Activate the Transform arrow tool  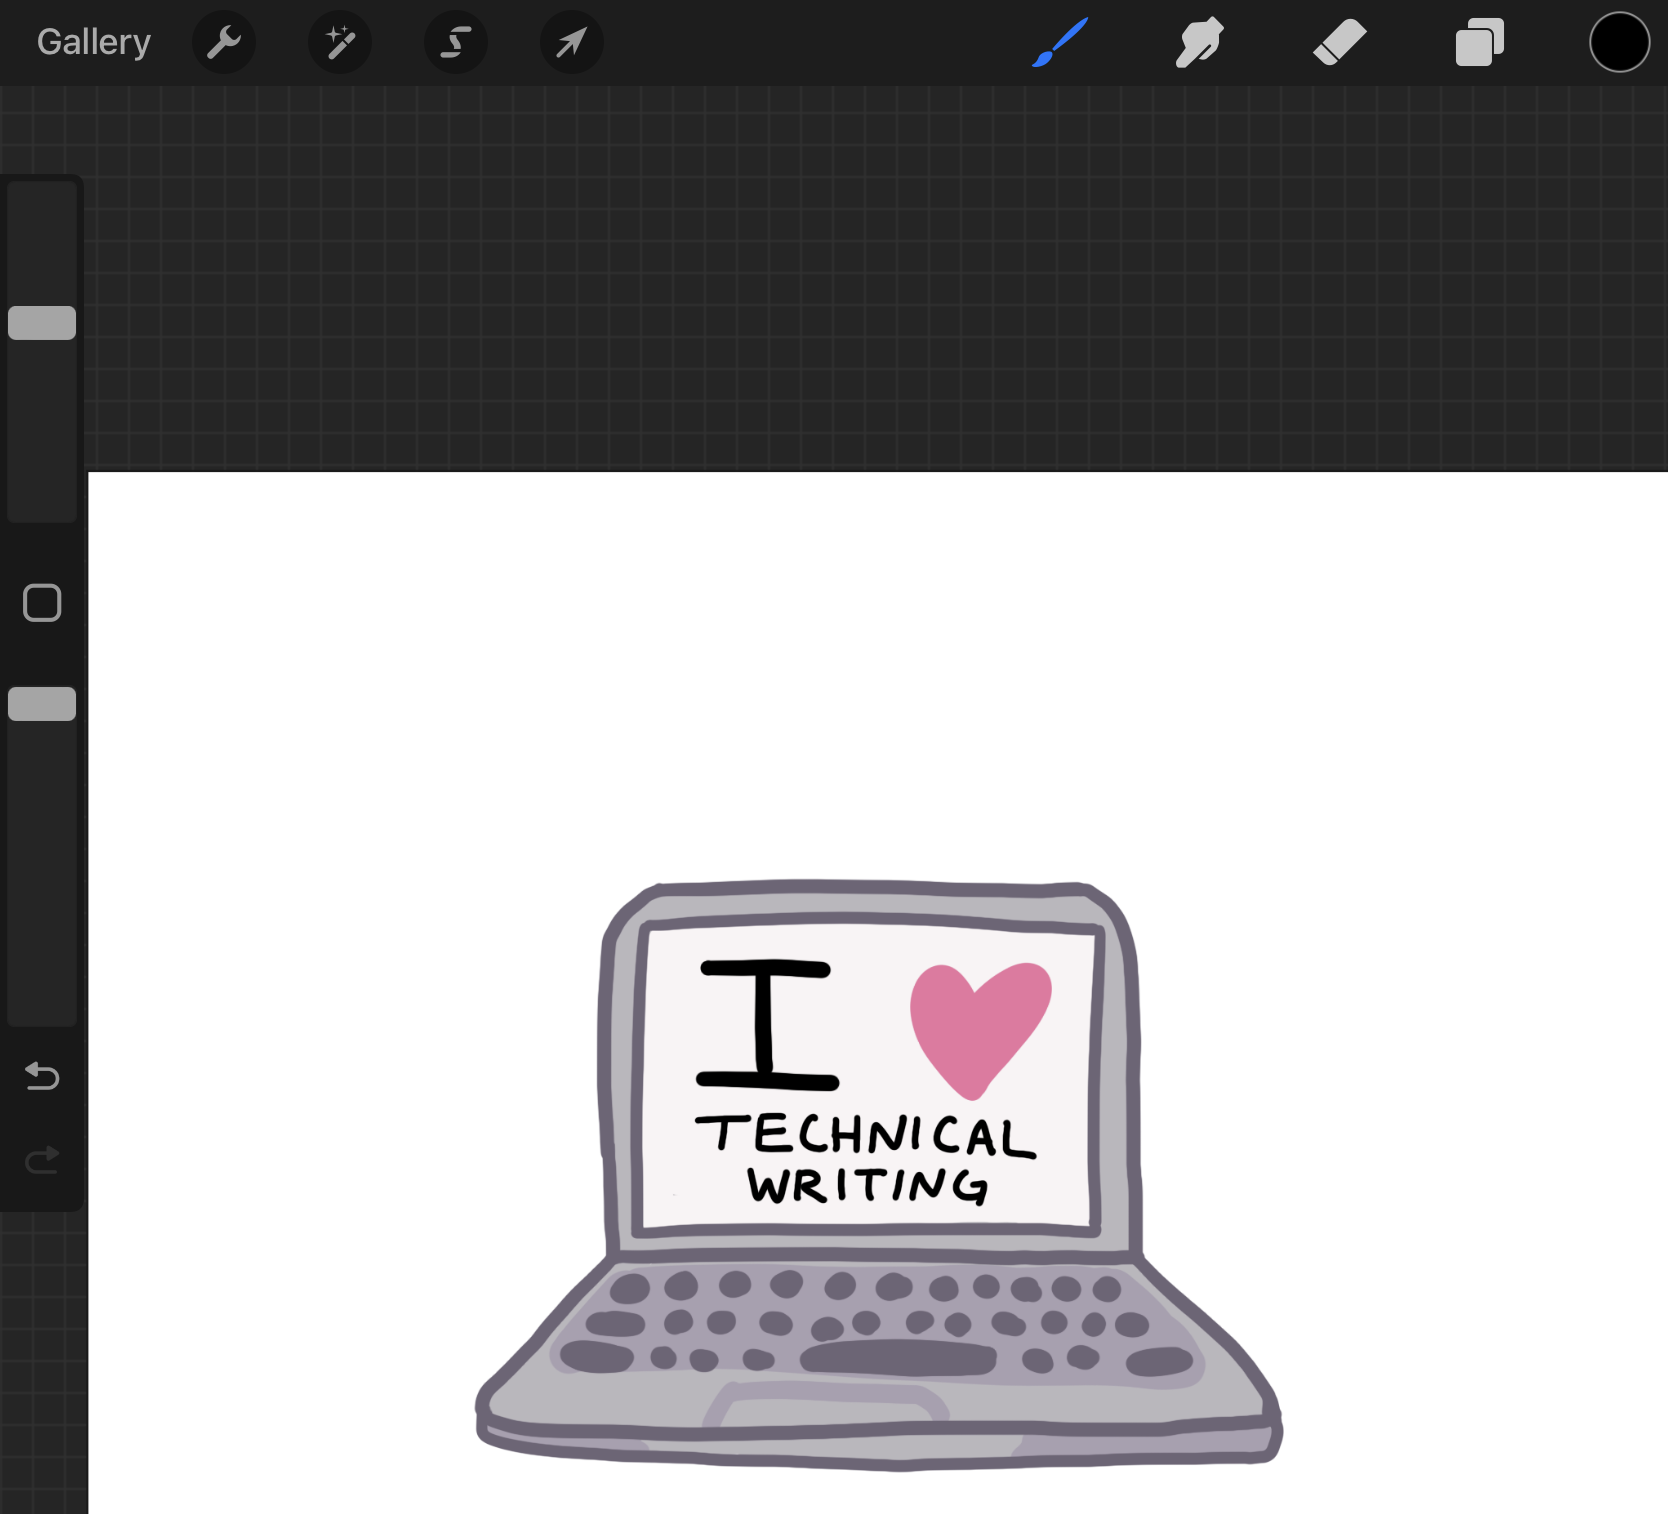[x=571, y=42]
